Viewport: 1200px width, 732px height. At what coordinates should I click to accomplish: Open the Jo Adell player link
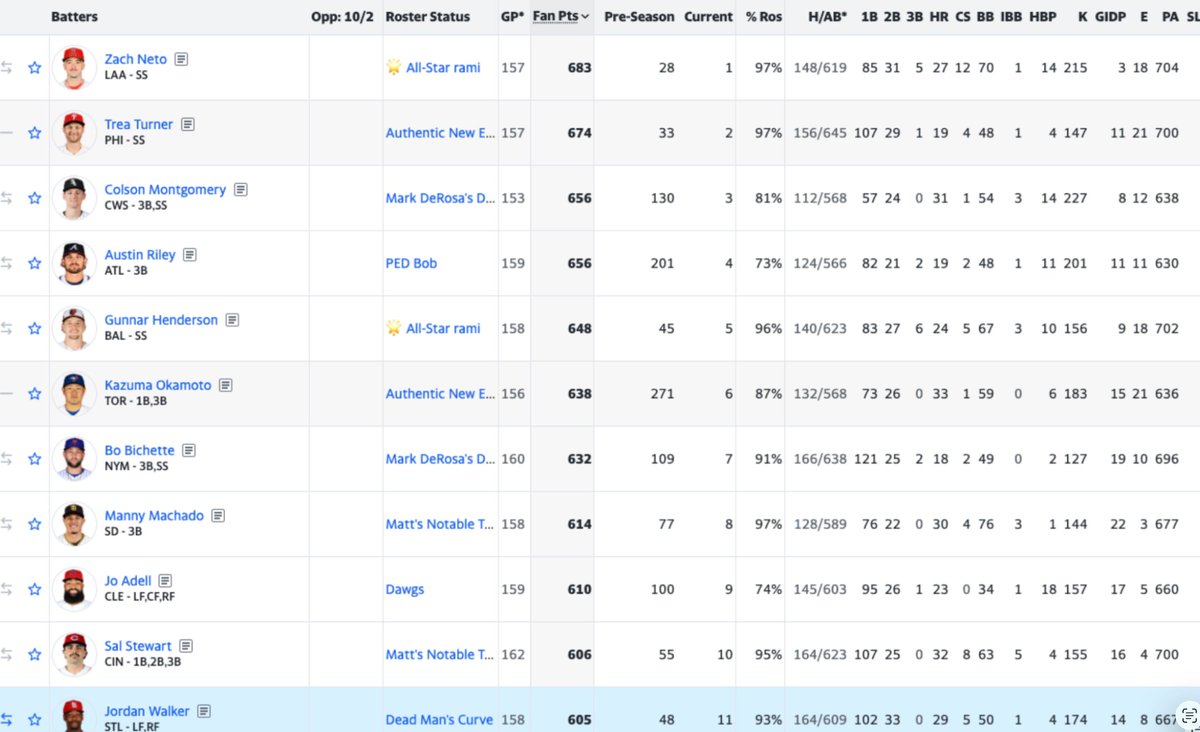(128, 581)
